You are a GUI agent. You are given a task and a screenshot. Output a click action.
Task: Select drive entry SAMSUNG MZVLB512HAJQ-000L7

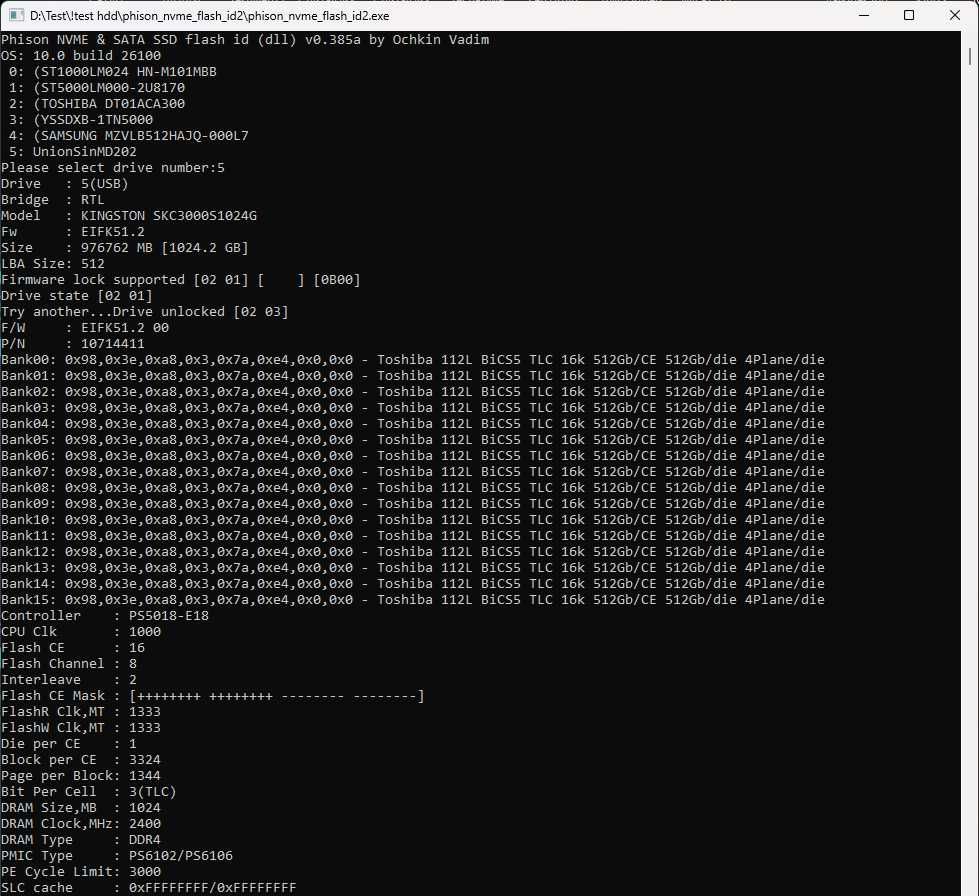click(129, 135)
